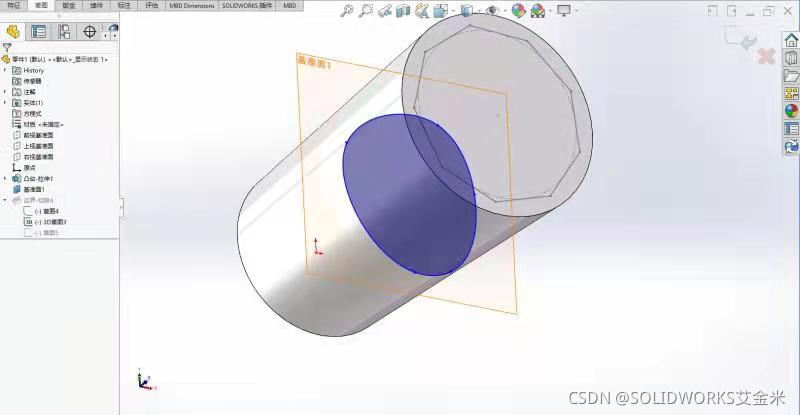The image size is (800, 415).
Task: Switch to the 钣金 ribbon tab
Action: tap(69, 5)
